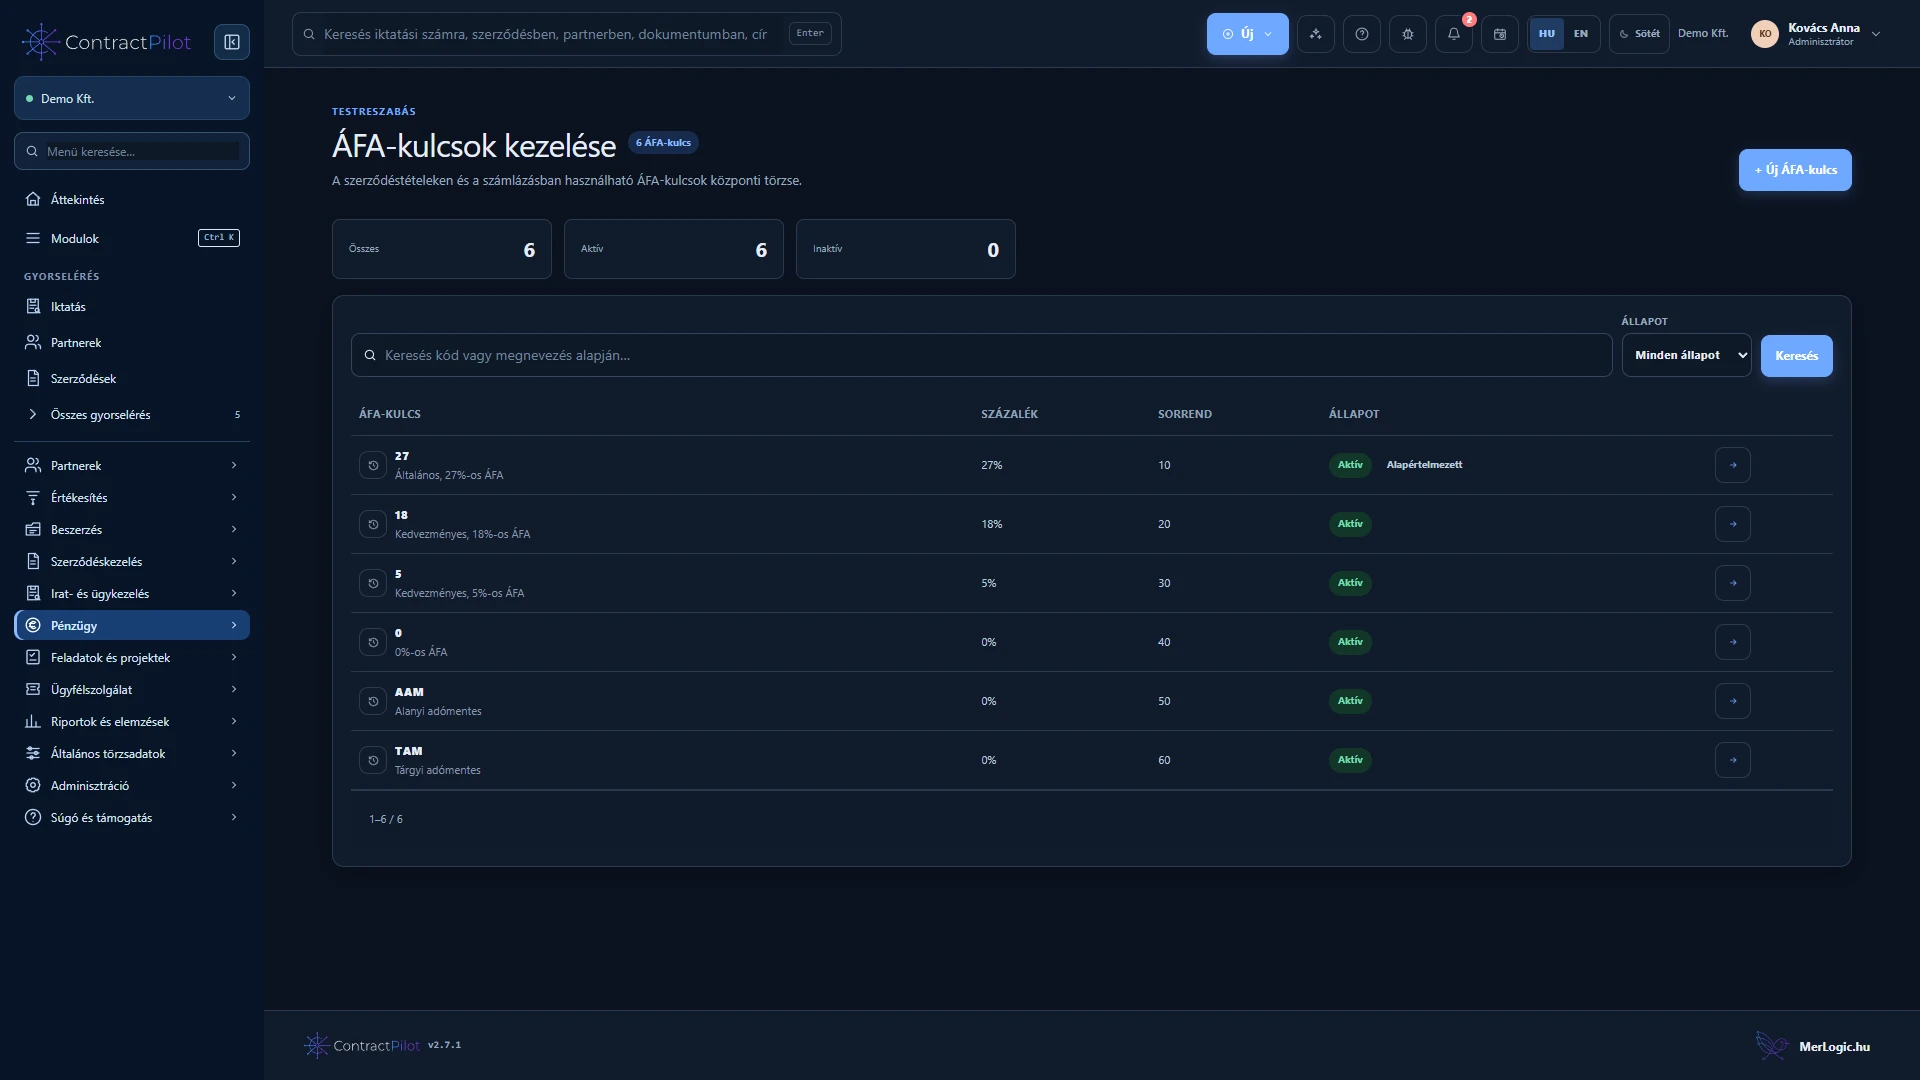Viewport: 1920px width, 1080px height.
Task: Expand Összes gyorselérés list
Action: click(132, 414)
